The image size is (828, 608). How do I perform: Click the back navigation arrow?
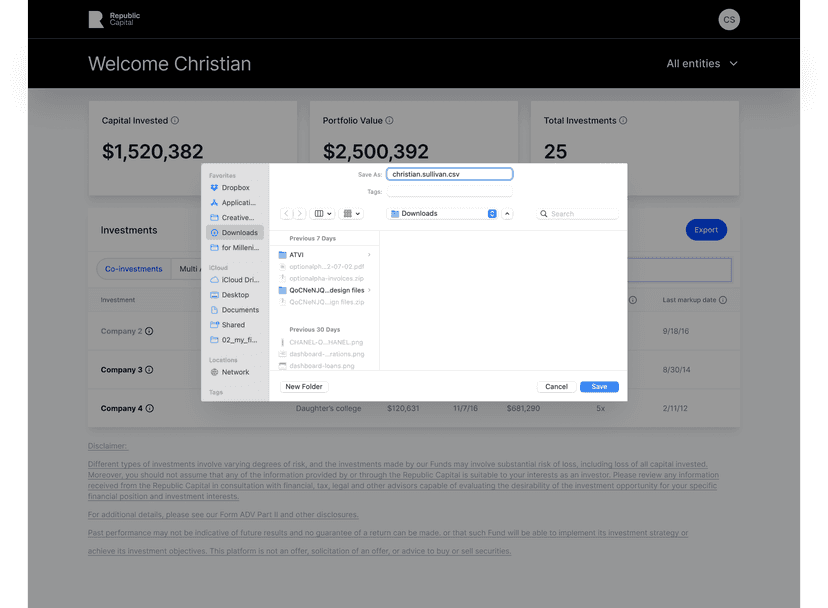click(287, 214)
